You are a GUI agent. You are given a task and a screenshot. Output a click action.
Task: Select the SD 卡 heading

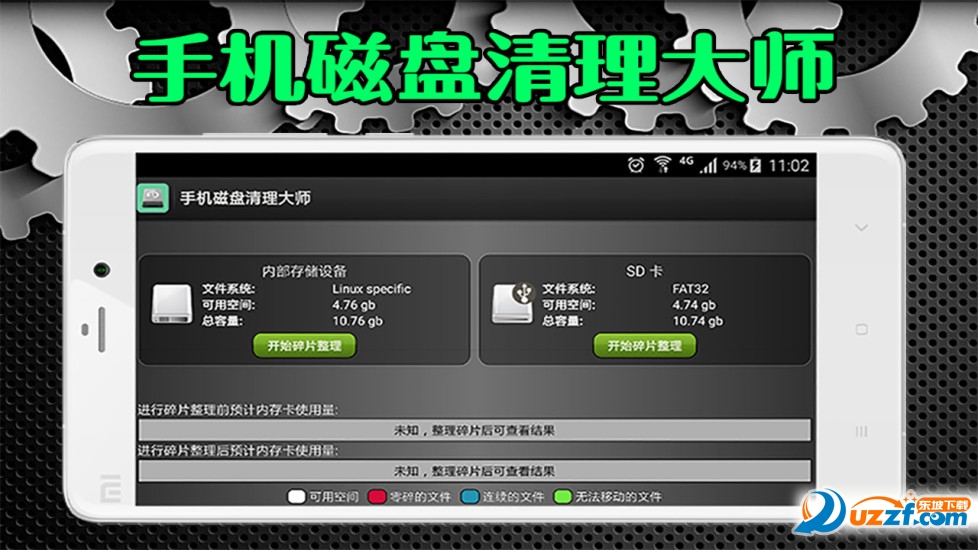click(644, 271)
